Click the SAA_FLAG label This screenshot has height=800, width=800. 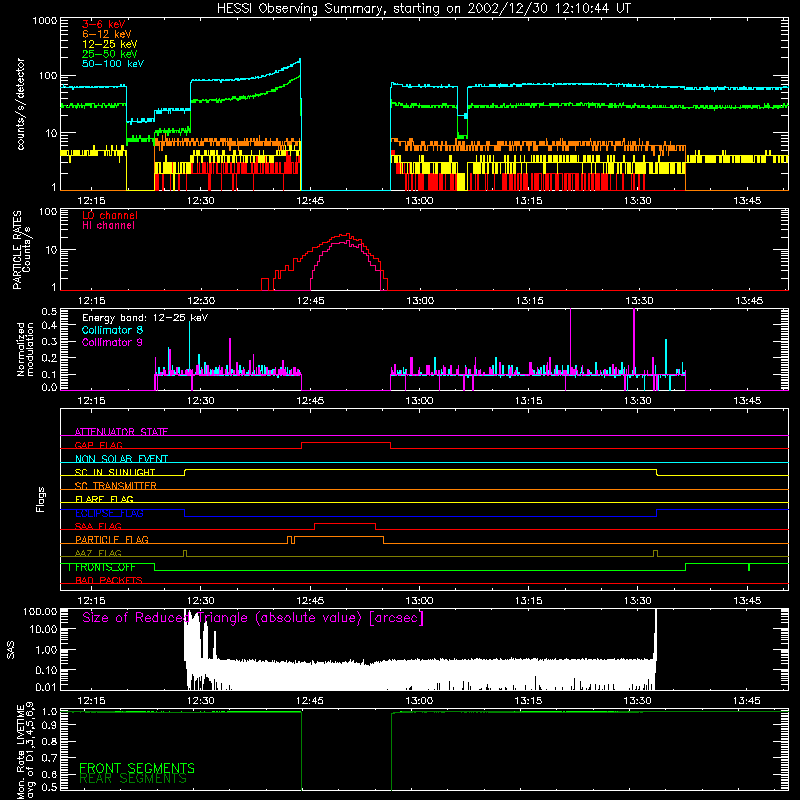point(98,526)
